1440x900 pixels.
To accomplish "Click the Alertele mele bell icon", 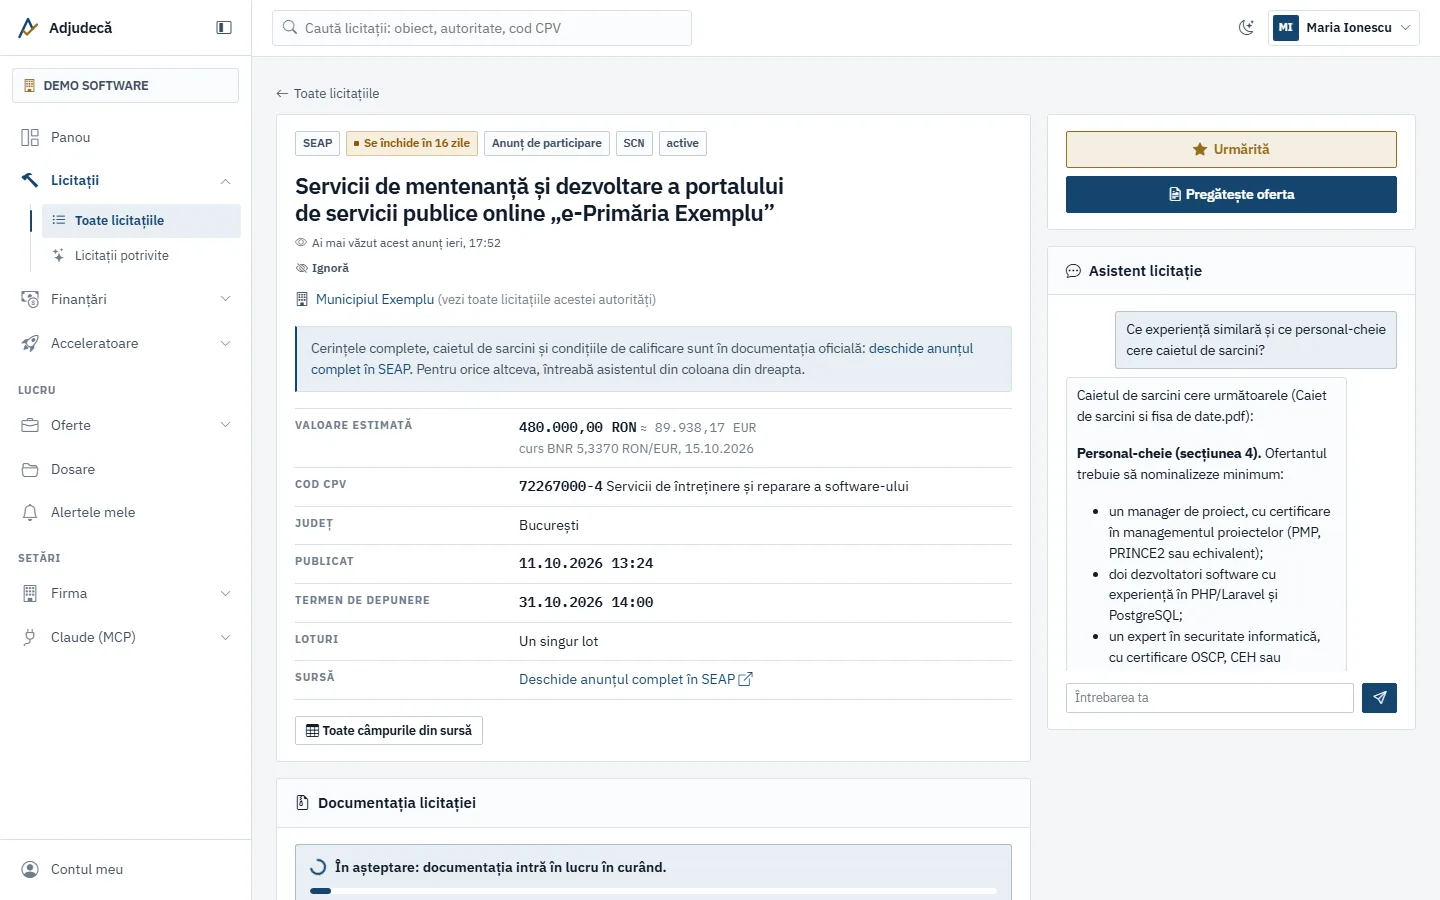I will [x=30, y=513].
